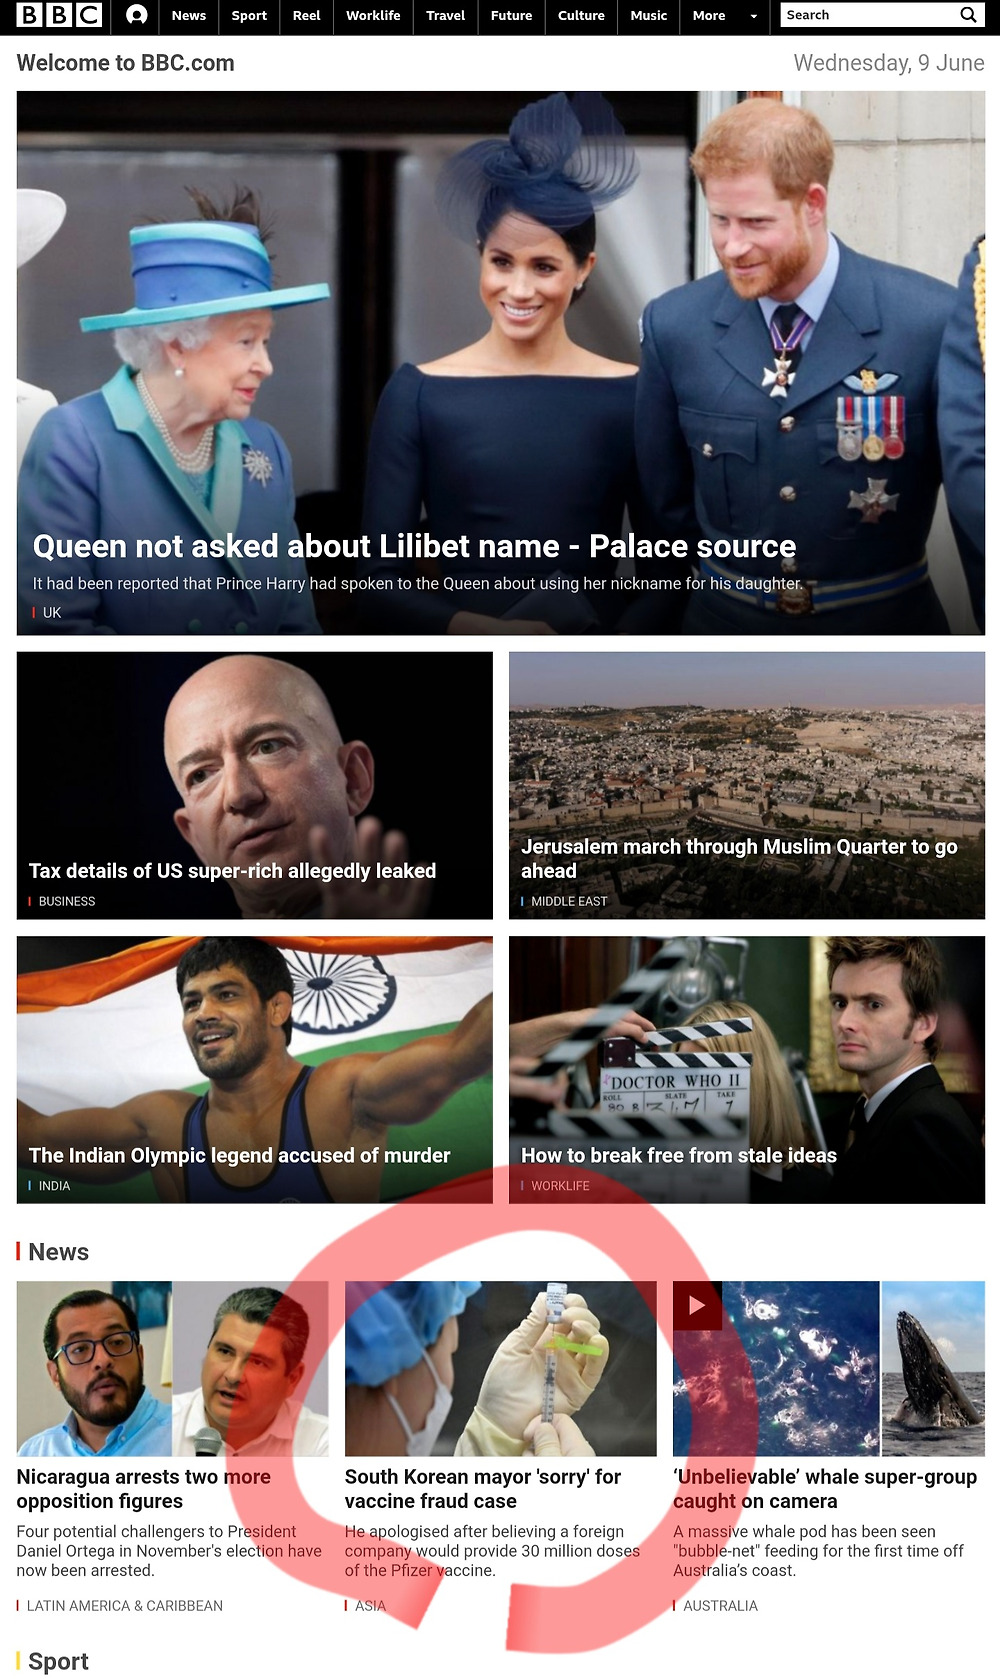Viewport: 1000px width, 1679px height.
Task: Open the Queen Lilibet name headline
Action: click(414, 546)
